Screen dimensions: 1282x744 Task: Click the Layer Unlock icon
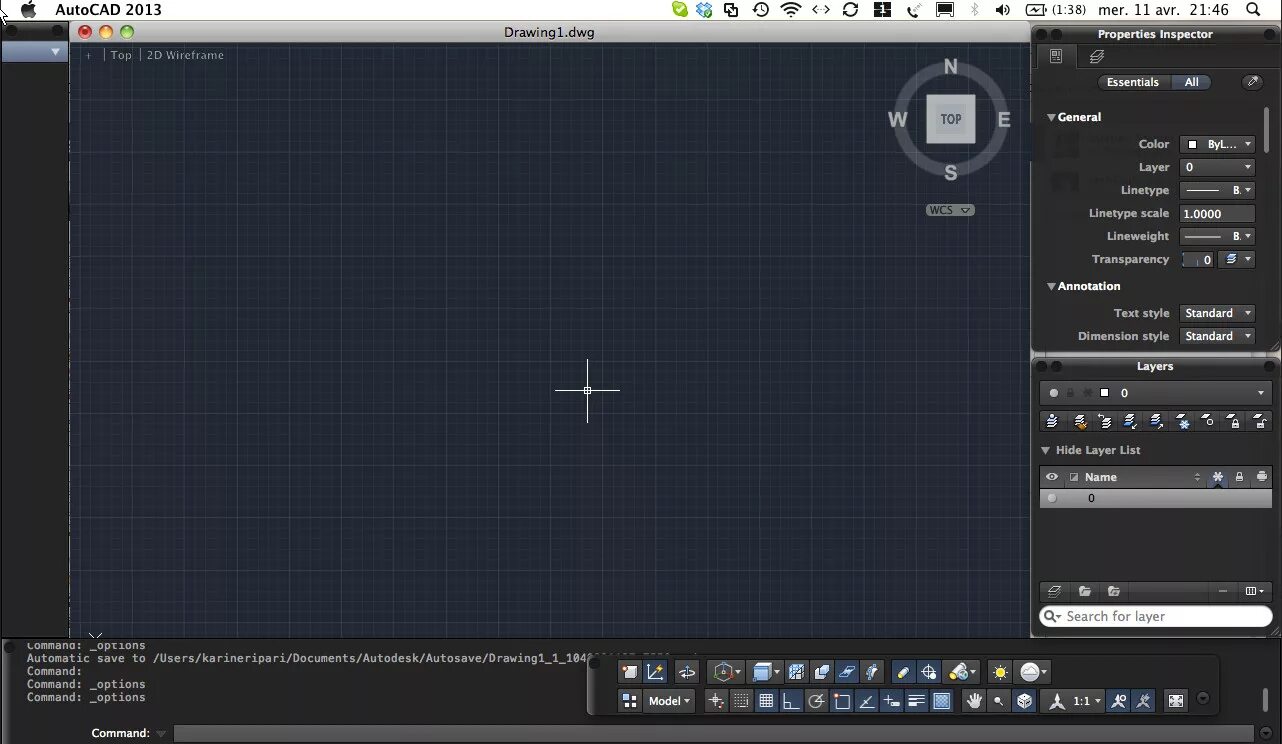(x=1261, y=421)
